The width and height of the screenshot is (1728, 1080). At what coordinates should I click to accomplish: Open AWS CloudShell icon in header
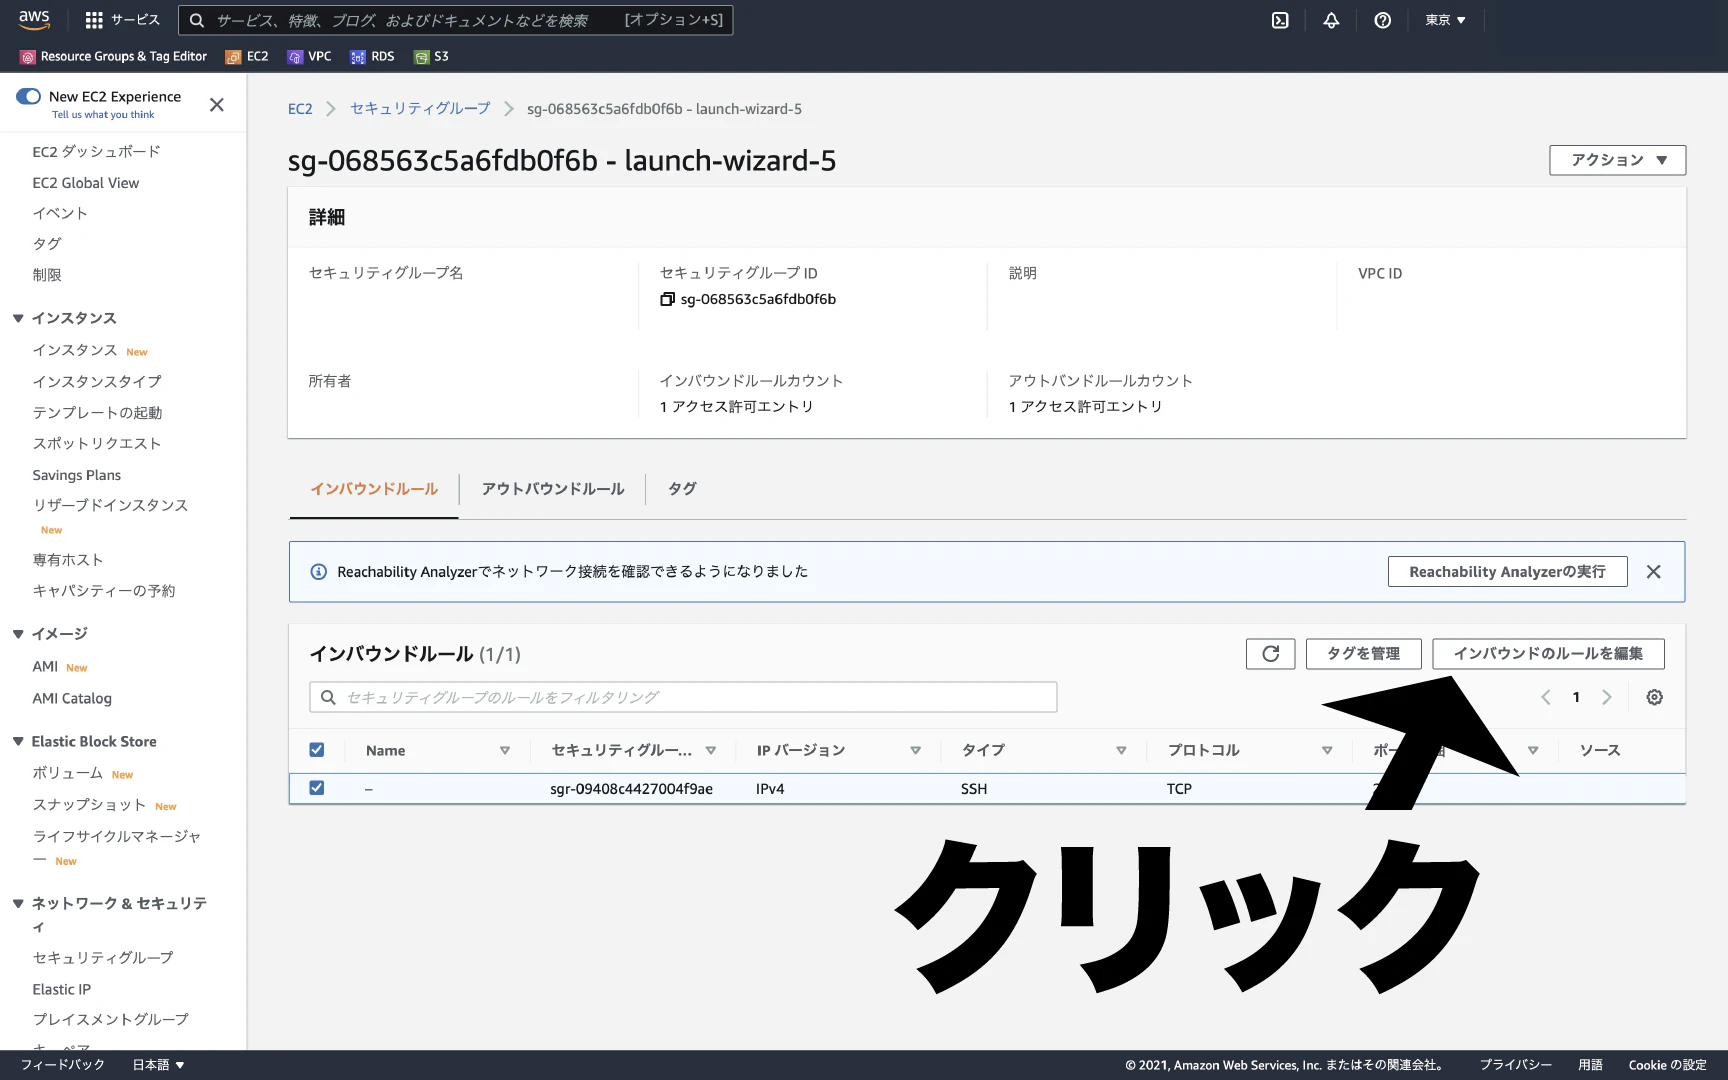1280,20
